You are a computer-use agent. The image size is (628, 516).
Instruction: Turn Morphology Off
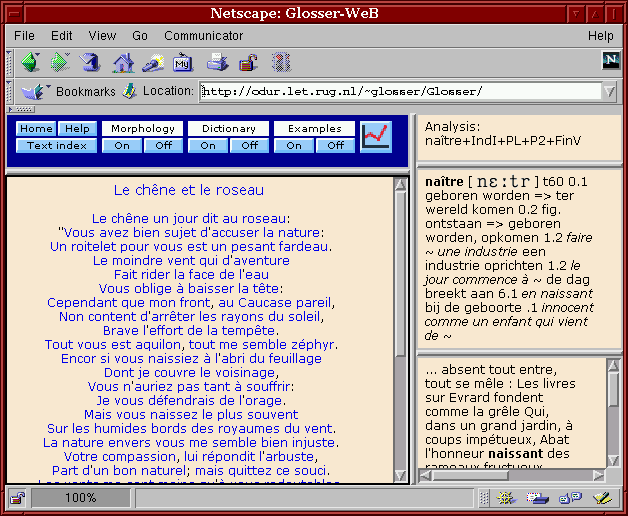[x=164, y=145]
